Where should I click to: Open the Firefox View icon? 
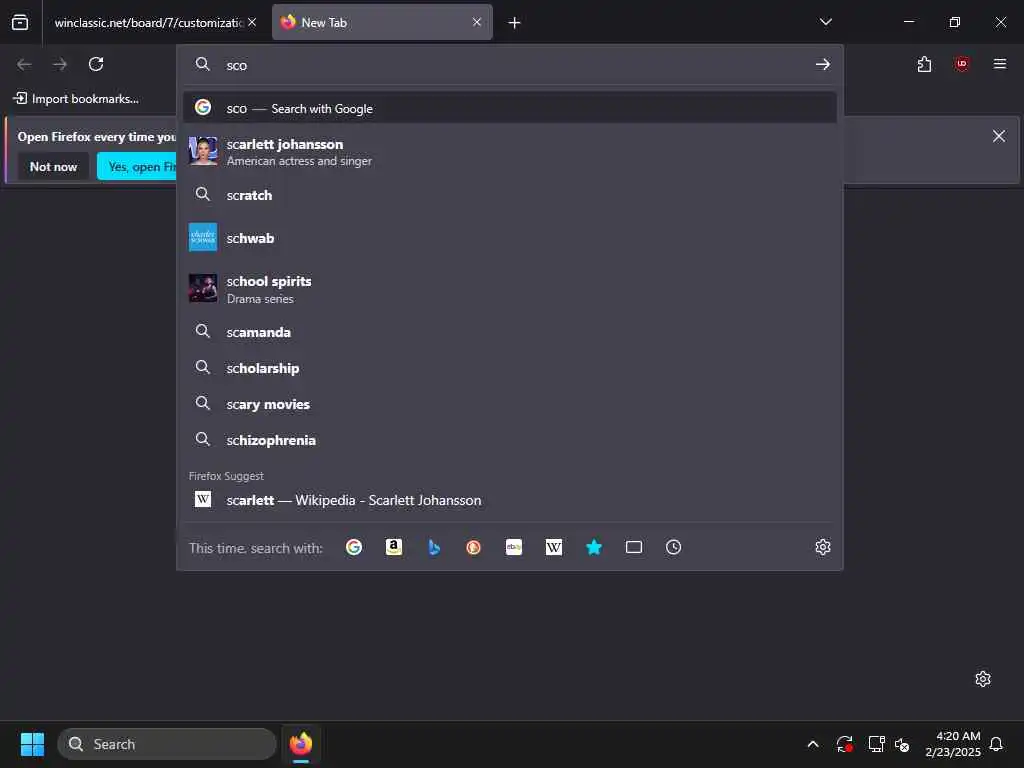20,22
